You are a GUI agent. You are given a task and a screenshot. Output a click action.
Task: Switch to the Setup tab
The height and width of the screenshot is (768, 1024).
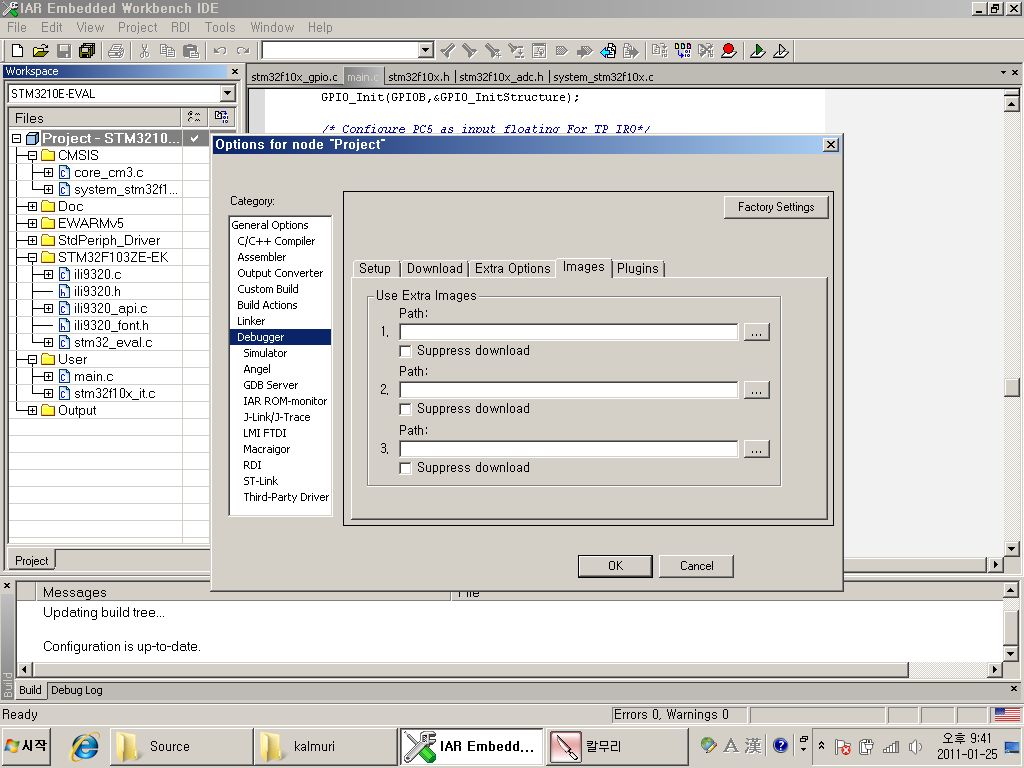(x=375, y=268)
